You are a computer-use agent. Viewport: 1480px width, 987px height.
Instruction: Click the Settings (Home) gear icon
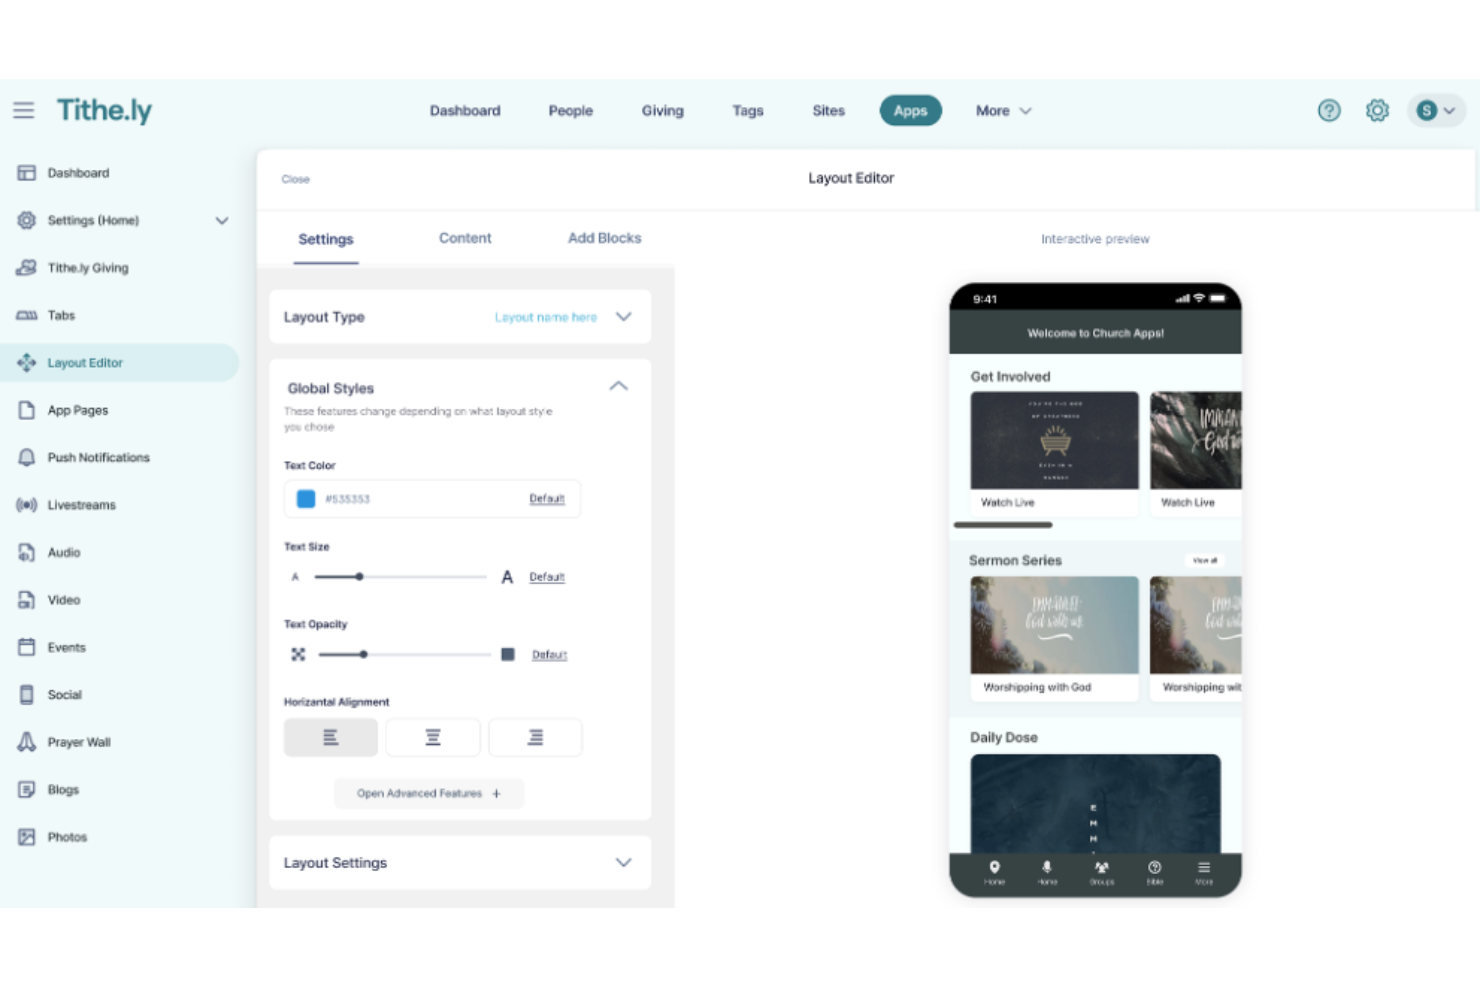coord(26,220)
